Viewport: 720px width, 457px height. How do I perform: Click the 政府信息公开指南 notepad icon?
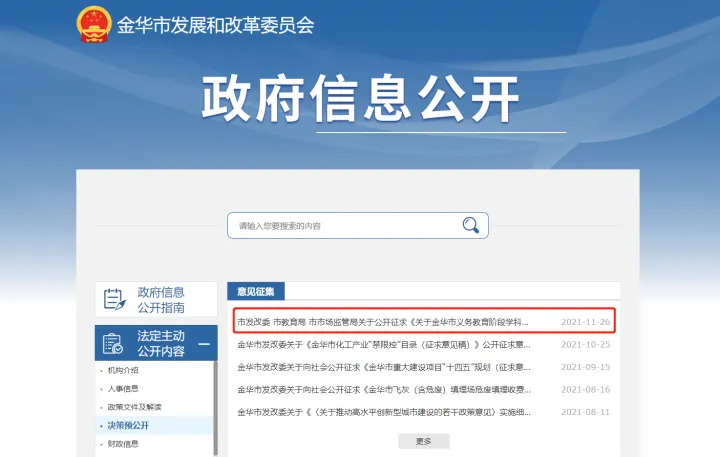point(114,299)
